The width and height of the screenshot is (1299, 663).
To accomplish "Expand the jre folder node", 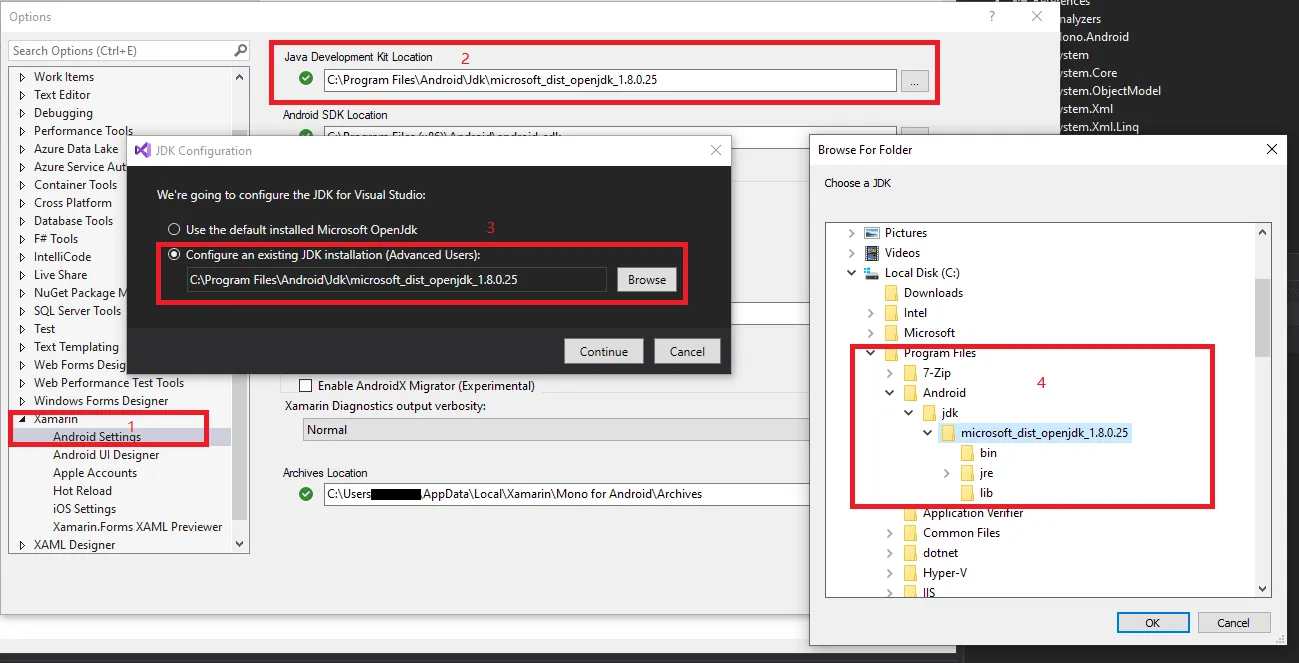I will tap(946, 473).
